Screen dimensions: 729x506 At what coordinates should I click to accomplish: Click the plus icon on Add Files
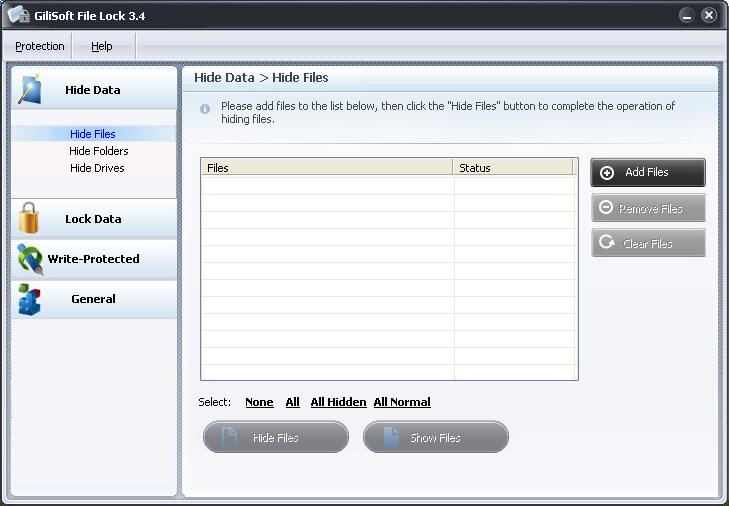tap(607, 173)
